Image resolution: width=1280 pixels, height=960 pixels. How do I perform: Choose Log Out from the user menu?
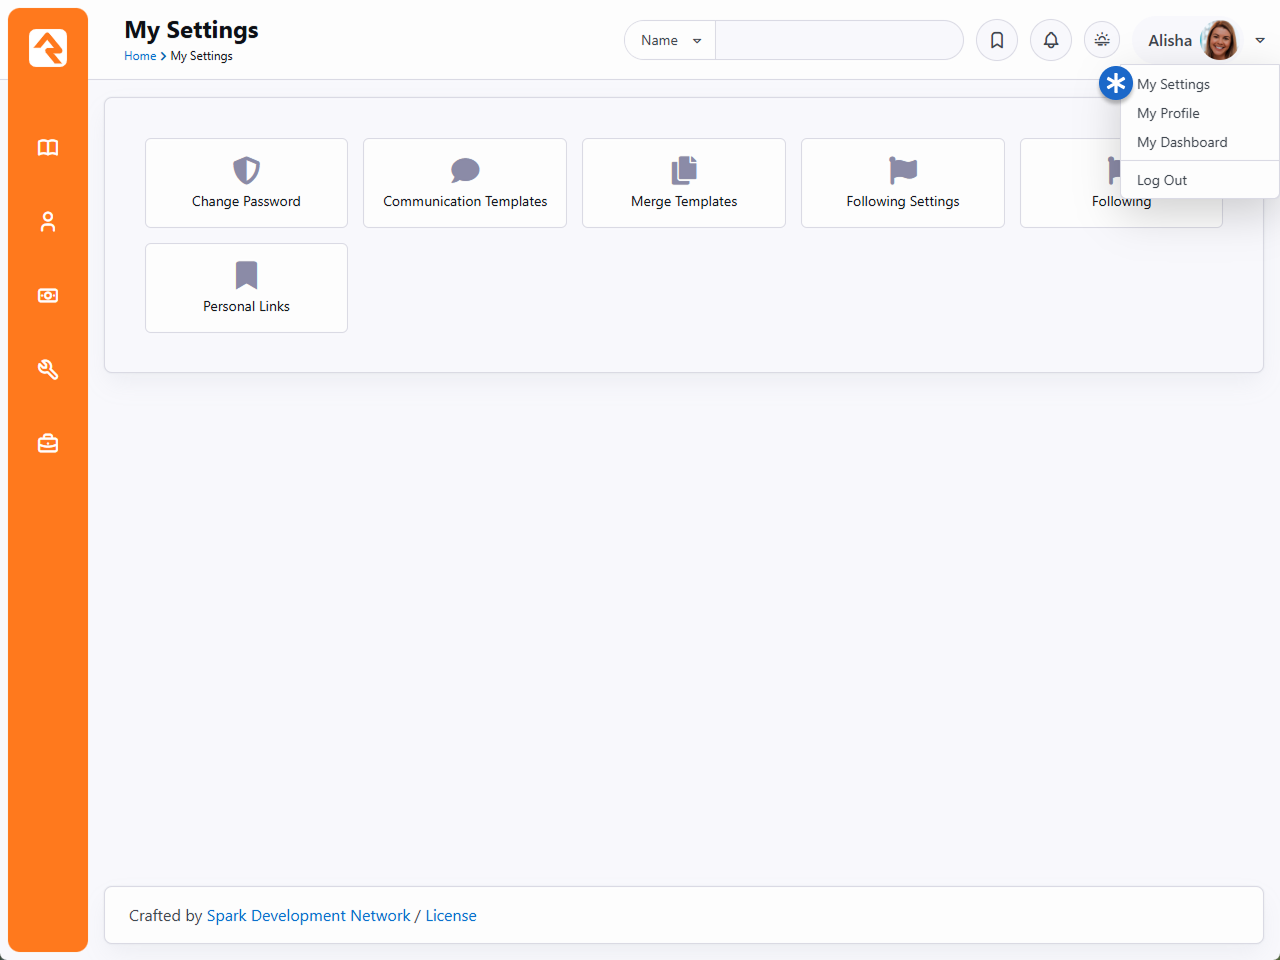tap(1162, 181)
